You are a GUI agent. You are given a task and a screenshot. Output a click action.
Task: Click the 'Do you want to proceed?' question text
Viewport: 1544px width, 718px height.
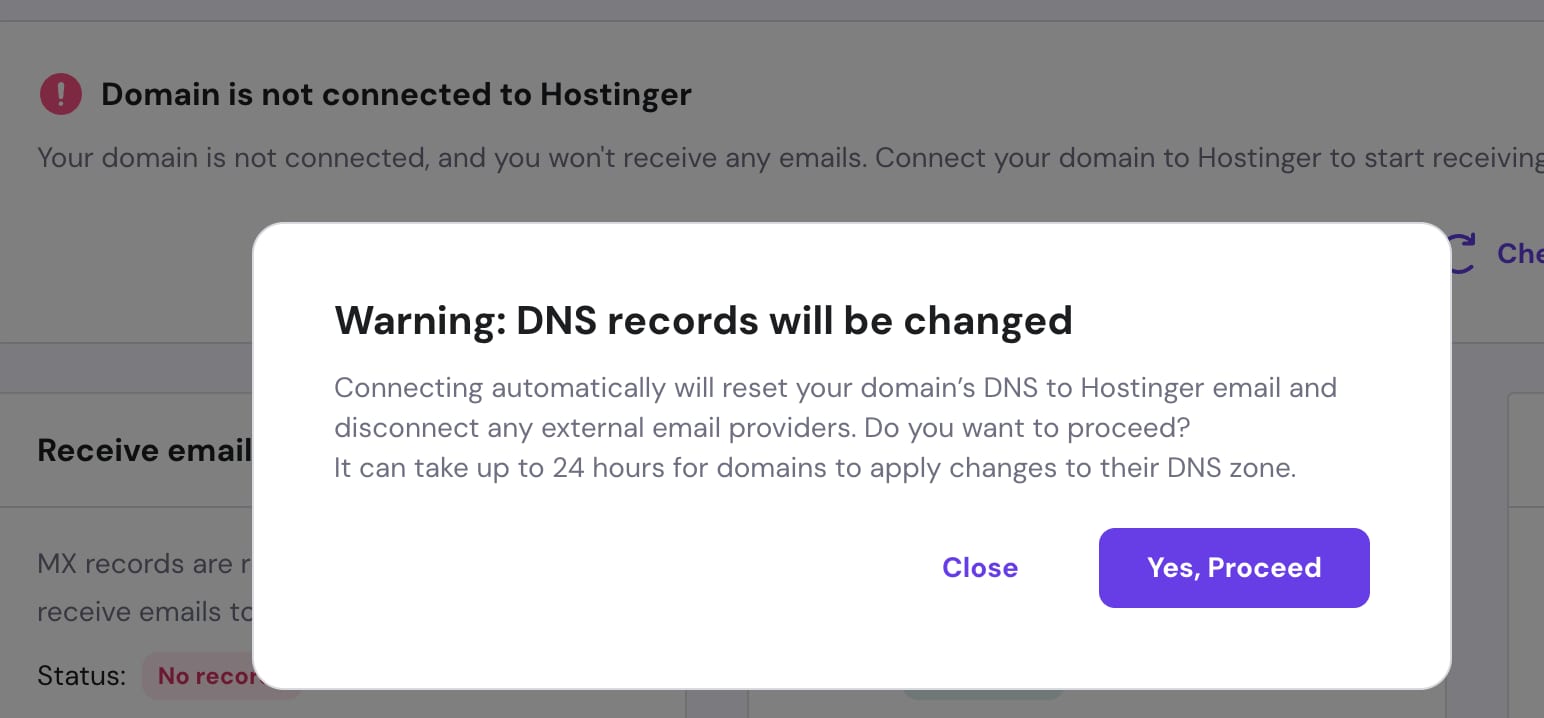pyautogui.click(x=1028, y=428)
